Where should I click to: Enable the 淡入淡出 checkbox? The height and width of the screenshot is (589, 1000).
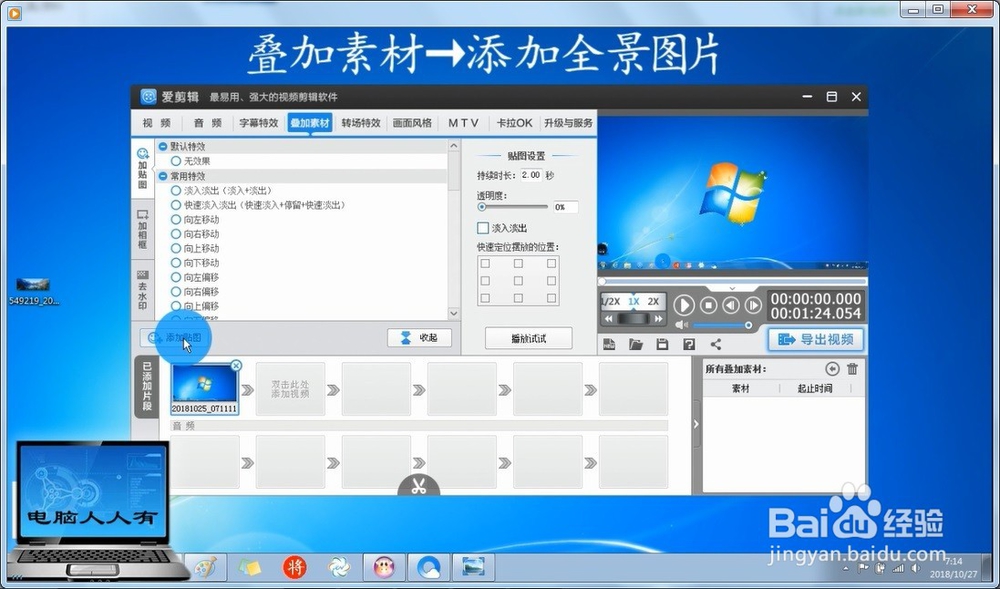(483, 228)
